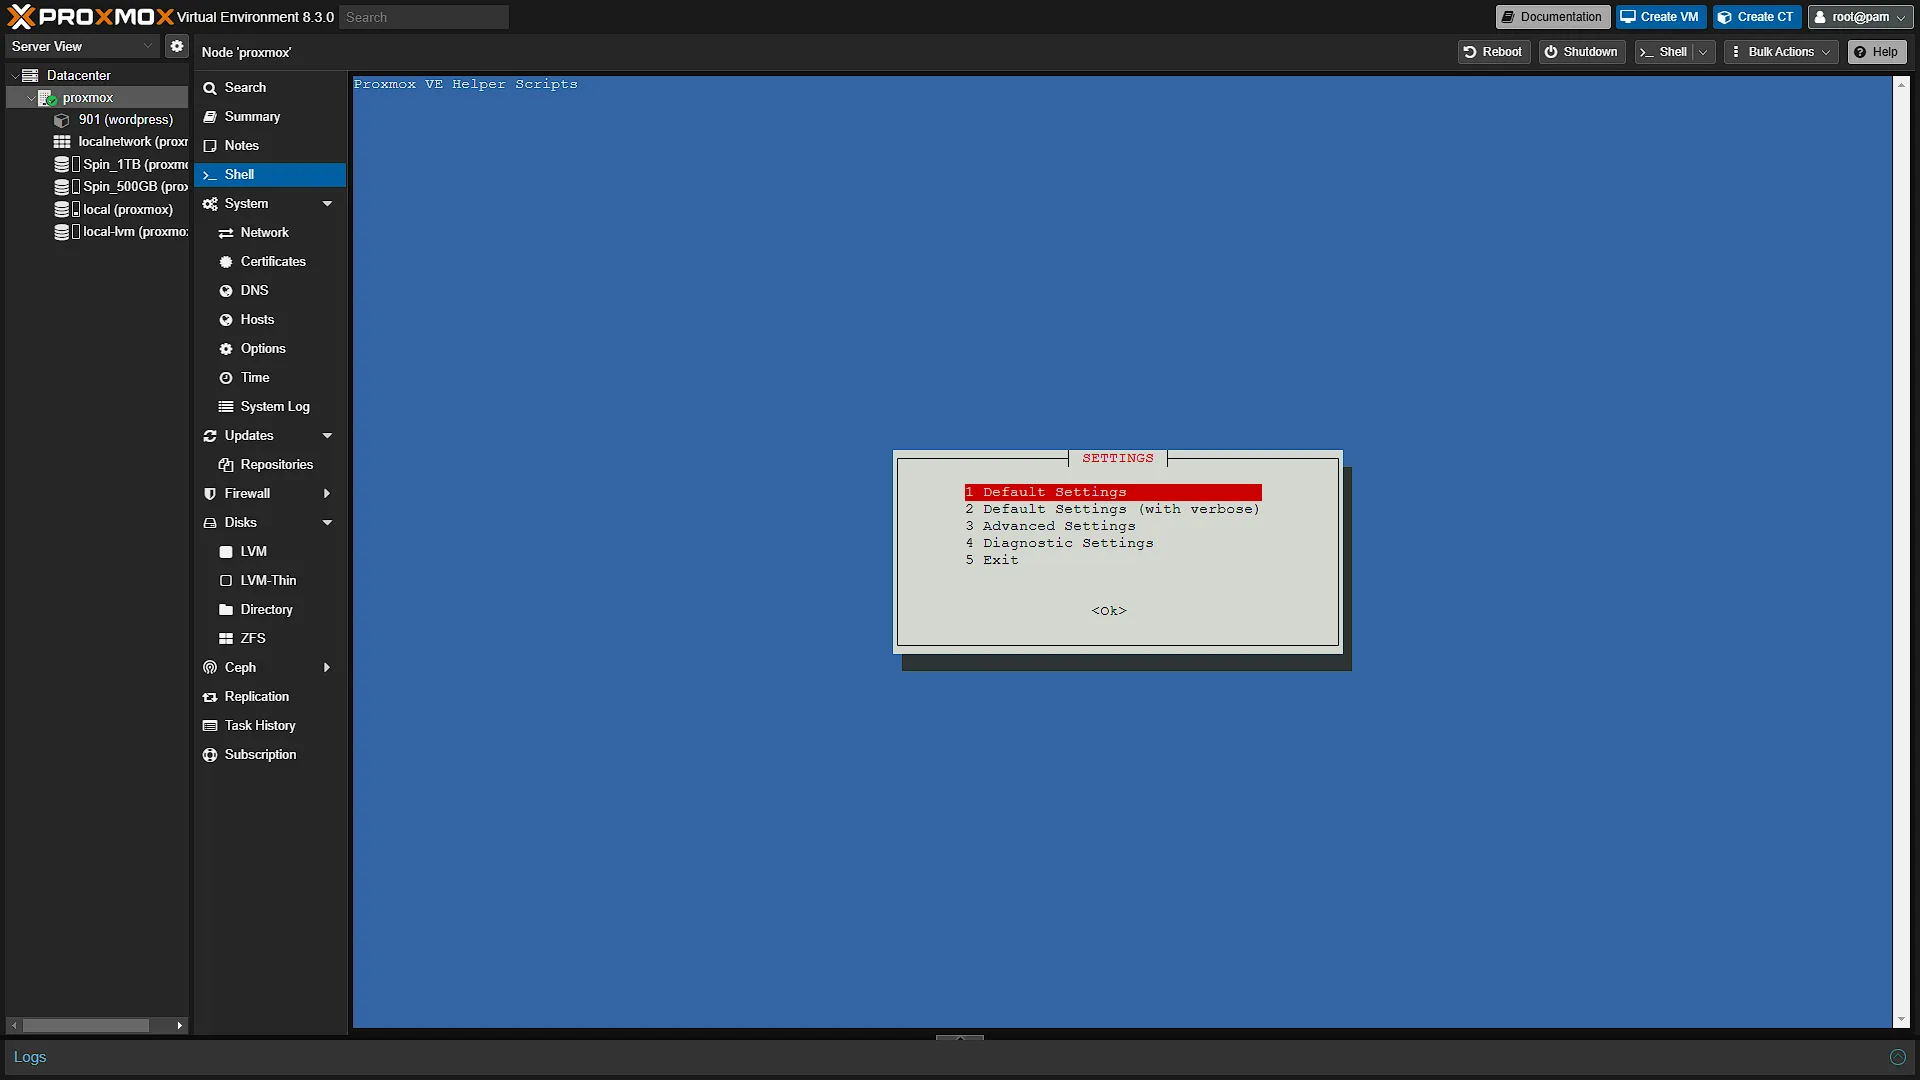Click the Server View settings gear icon
Viewport: 1920px width, 1080px height.
pyautogui.click(x=177, y=46)
